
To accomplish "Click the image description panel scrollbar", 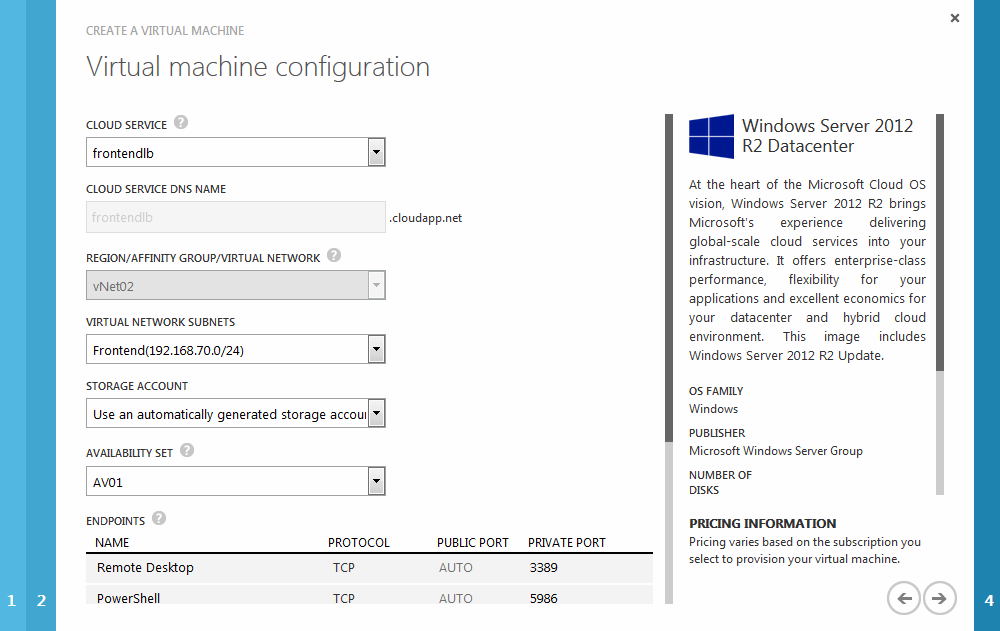I will coord(940,304).
